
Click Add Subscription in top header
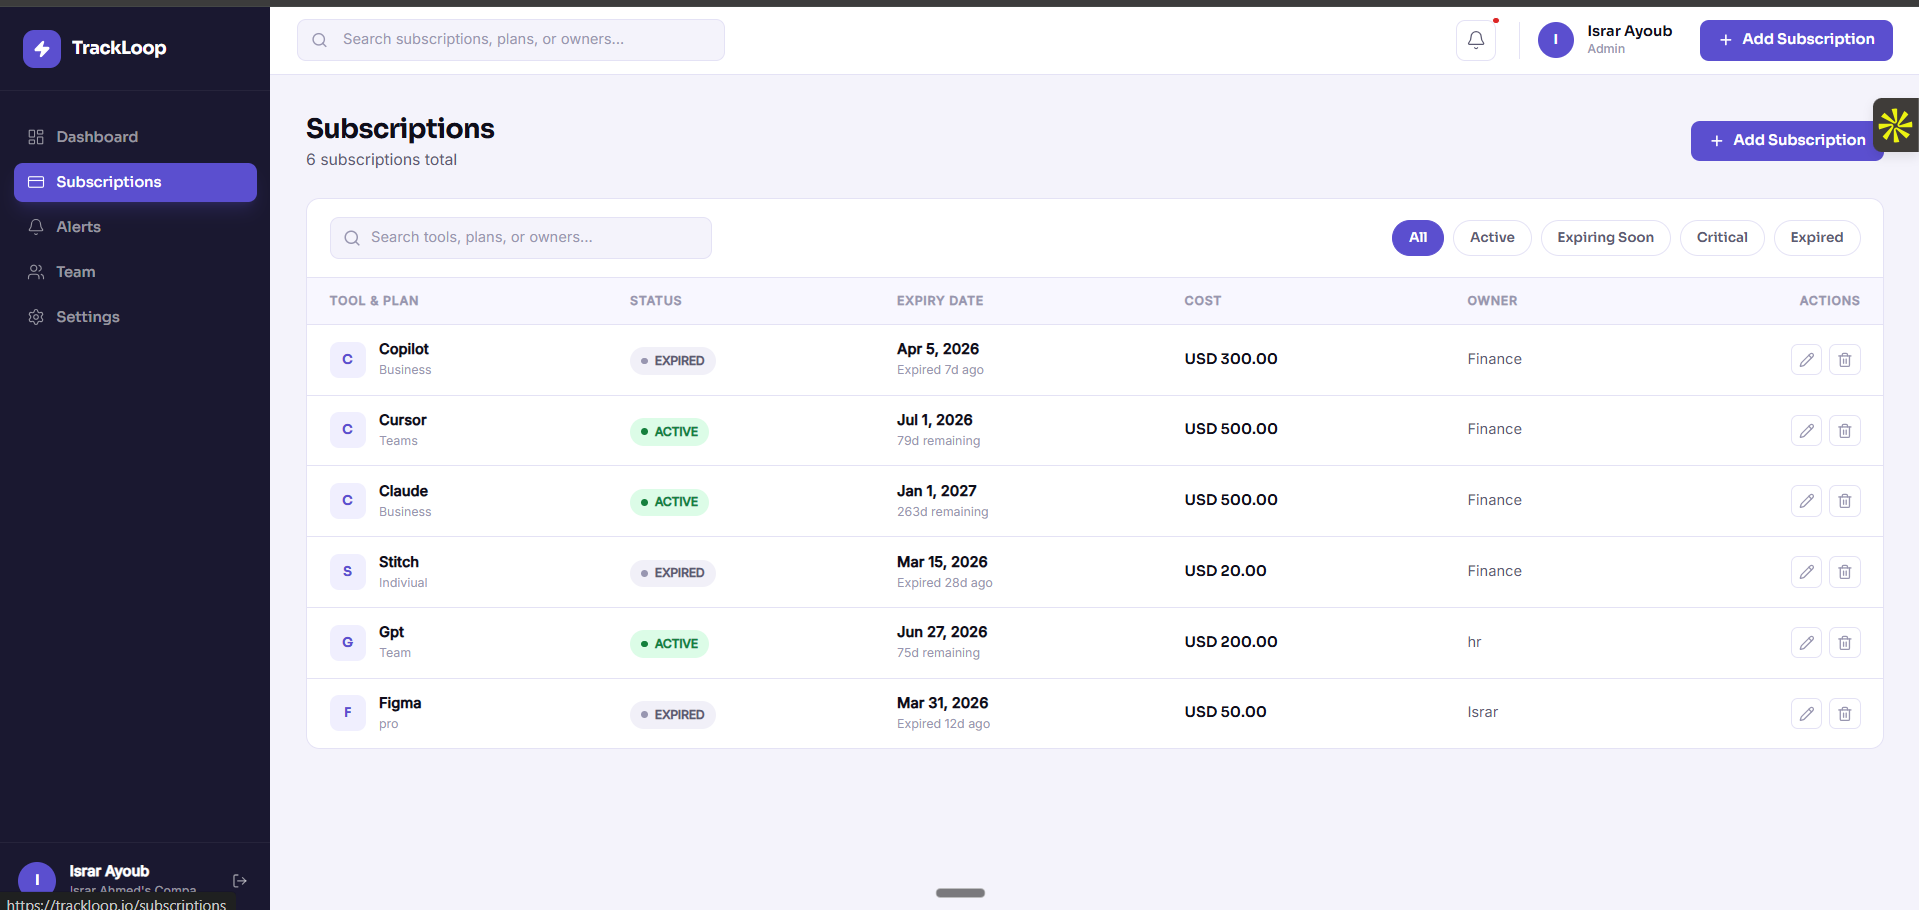point(1796,40)
